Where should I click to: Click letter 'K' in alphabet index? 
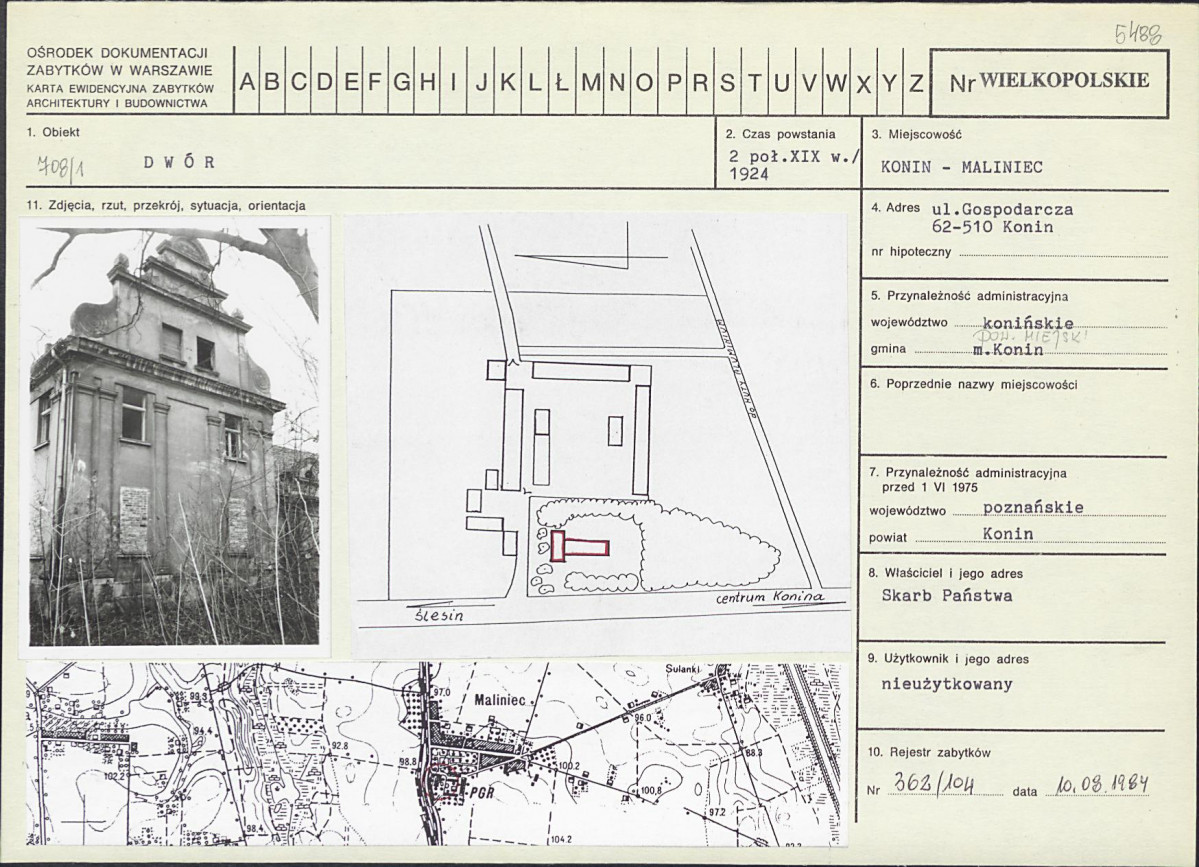[x=507, y=83]
